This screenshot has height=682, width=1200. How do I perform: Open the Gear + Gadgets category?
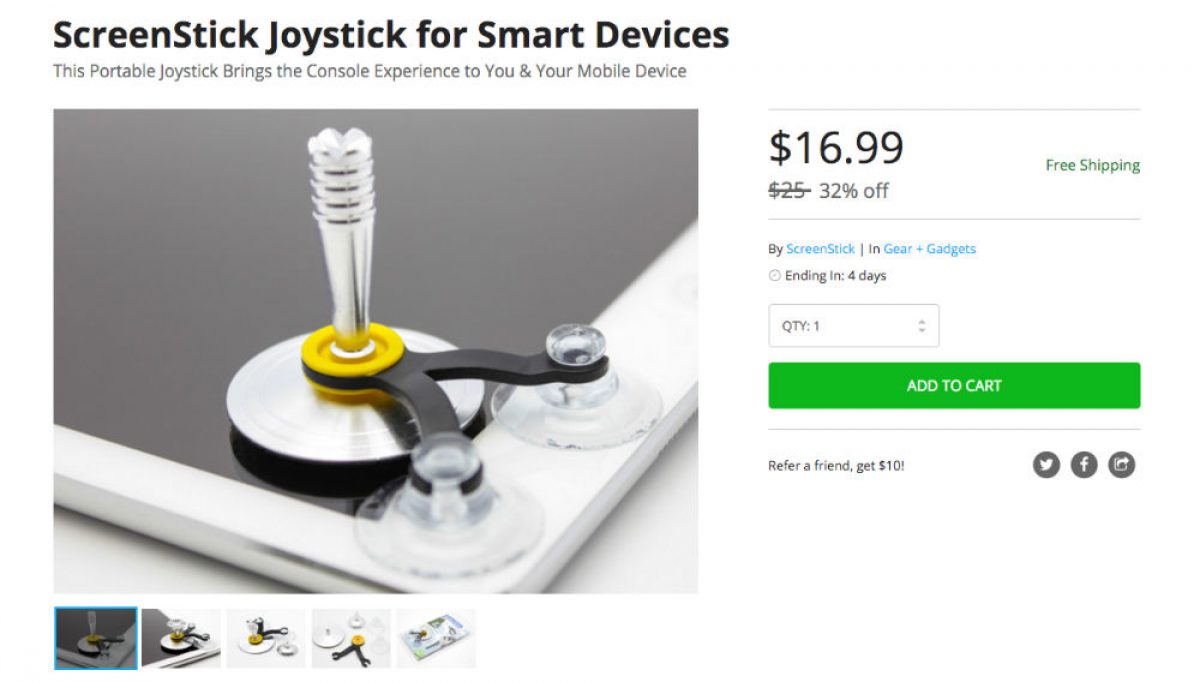click(x=929, y=249)
